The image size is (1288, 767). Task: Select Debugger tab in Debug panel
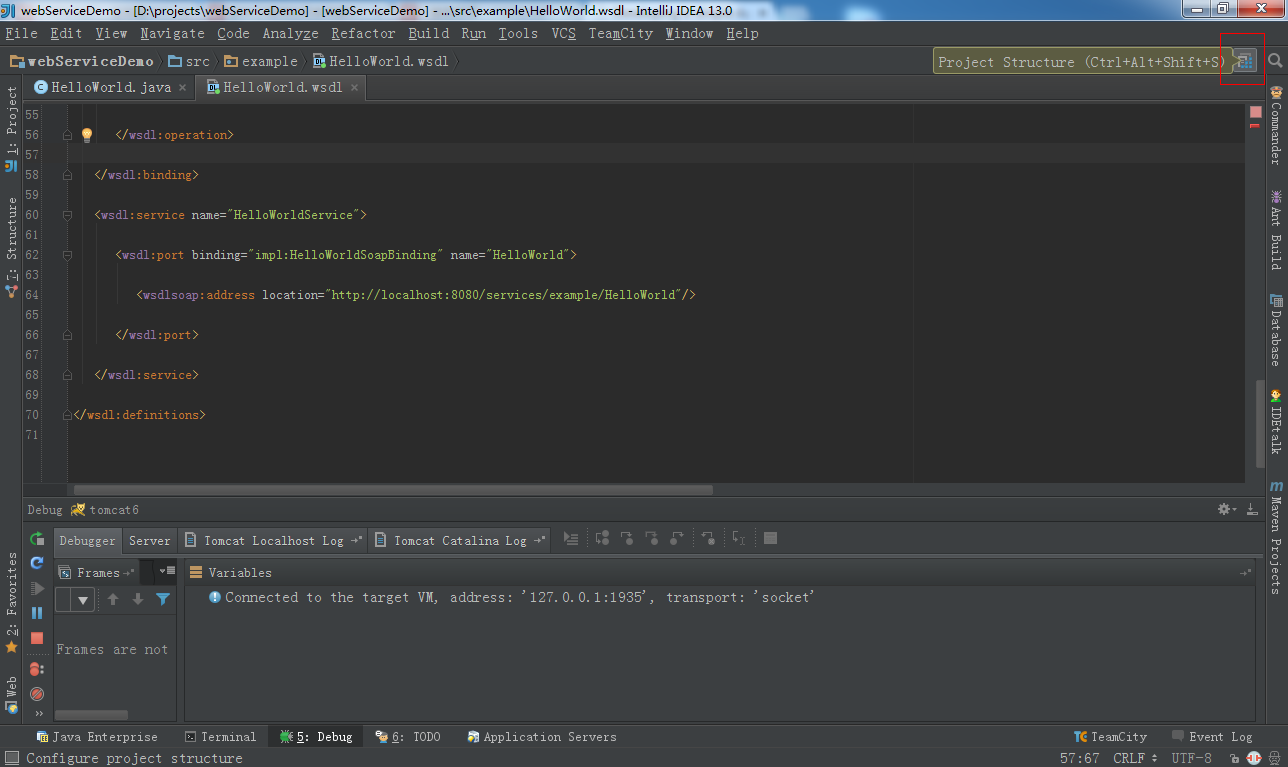[x=88, y=540]
